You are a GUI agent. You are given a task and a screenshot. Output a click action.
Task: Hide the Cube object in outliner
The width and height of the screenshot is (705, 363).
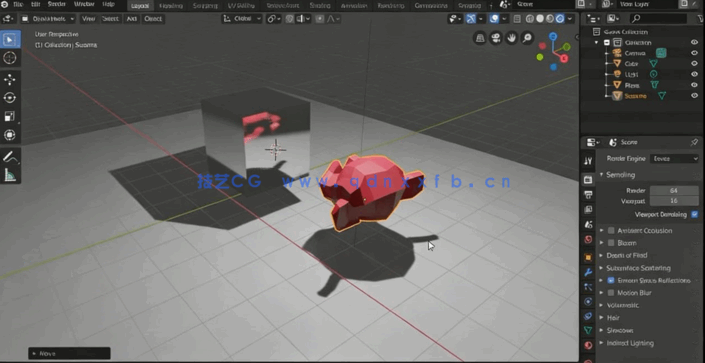pos(694,64)
